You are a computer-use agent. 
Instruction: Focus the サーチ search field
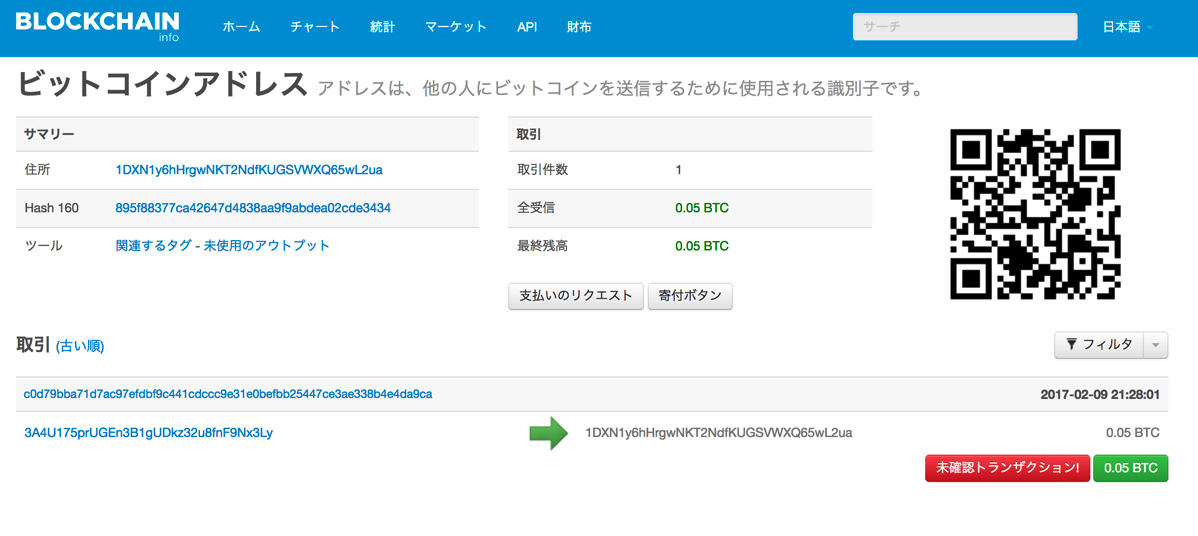[964, 27]
